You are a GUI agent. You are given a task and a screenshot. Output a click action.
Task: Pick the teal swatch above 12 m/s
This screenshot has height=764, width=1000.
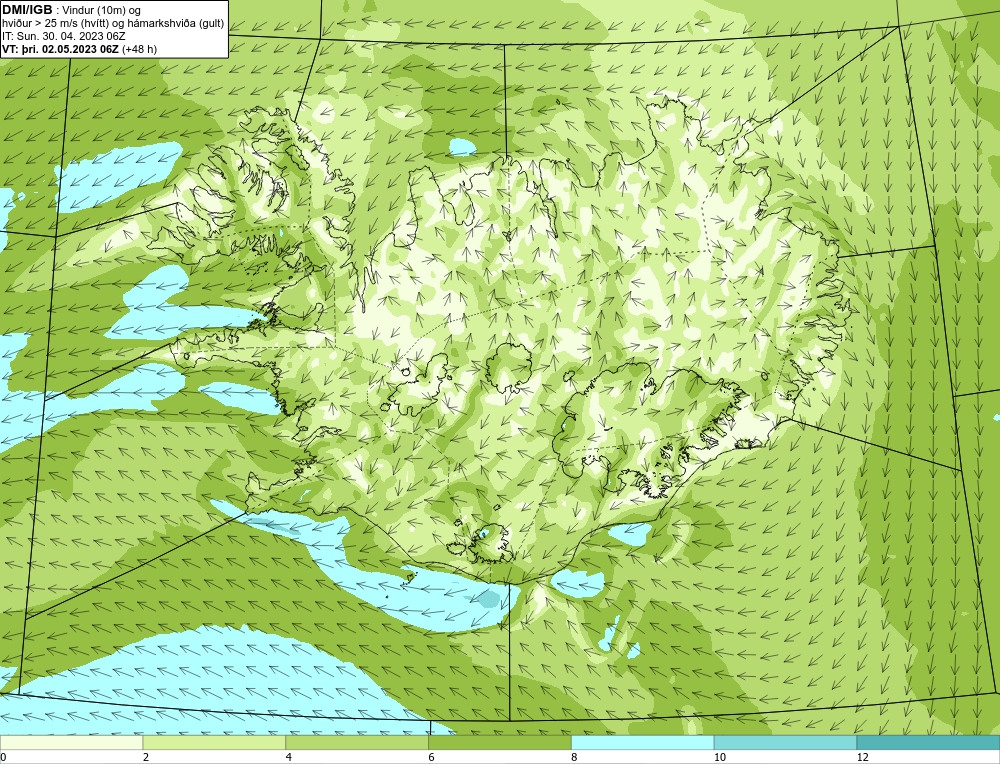(929, 743)
